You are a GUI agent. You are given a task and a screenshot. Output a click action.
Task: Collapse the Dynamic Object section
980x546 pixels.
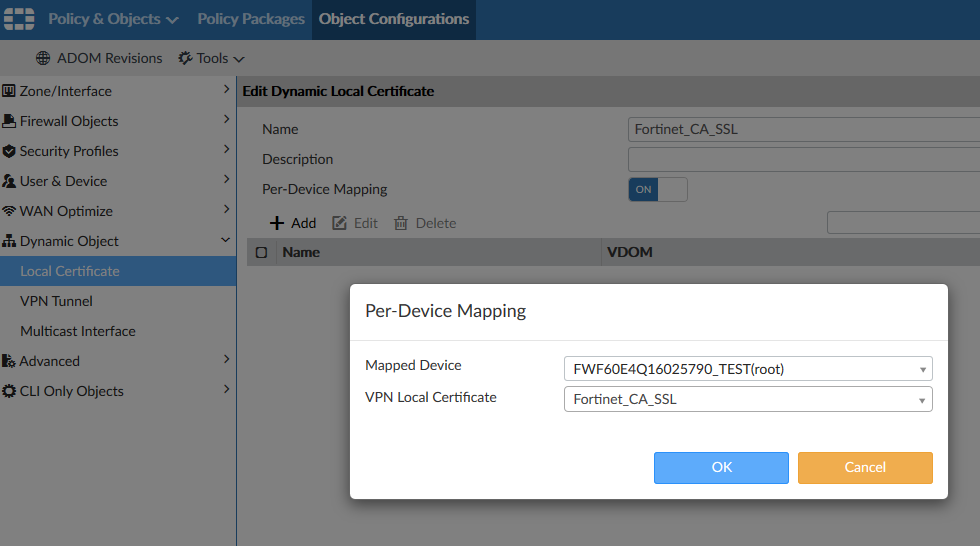(226, 241)
